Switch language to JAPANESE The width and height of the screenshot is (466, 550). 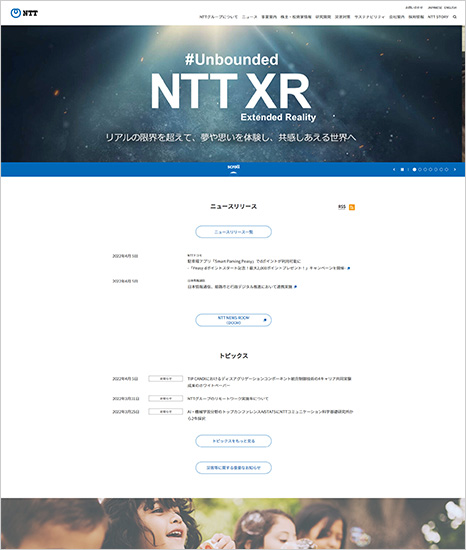point(435,7)
